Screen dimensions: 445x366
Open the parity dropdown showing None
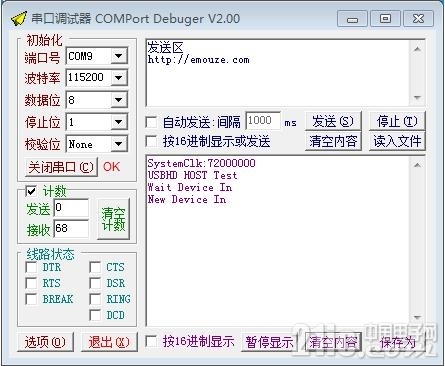[x=118, y=144]
